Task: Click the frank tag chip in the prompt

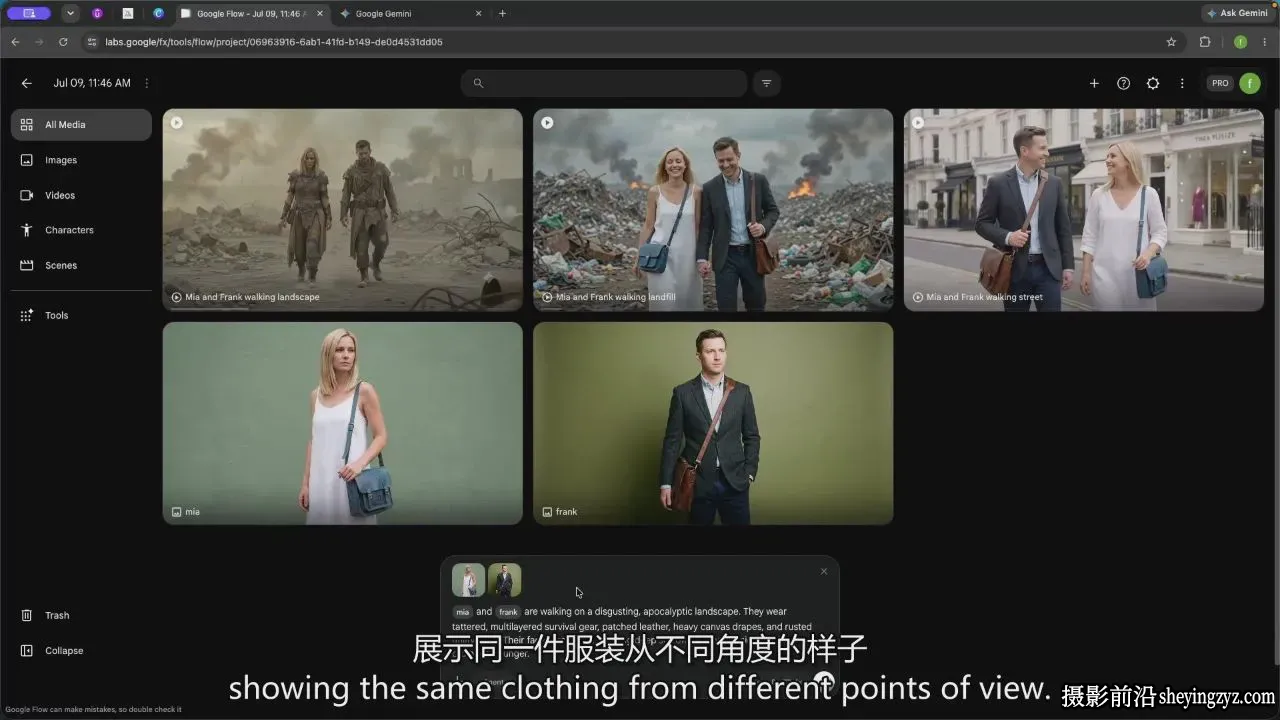Action: pos(508,611)
